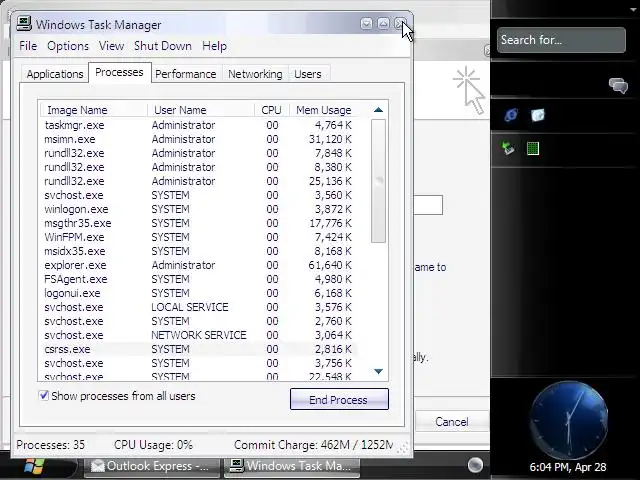This screenshot has width=640, height=480.
Task: Minimize the Task Manager window
Action: 366,24
